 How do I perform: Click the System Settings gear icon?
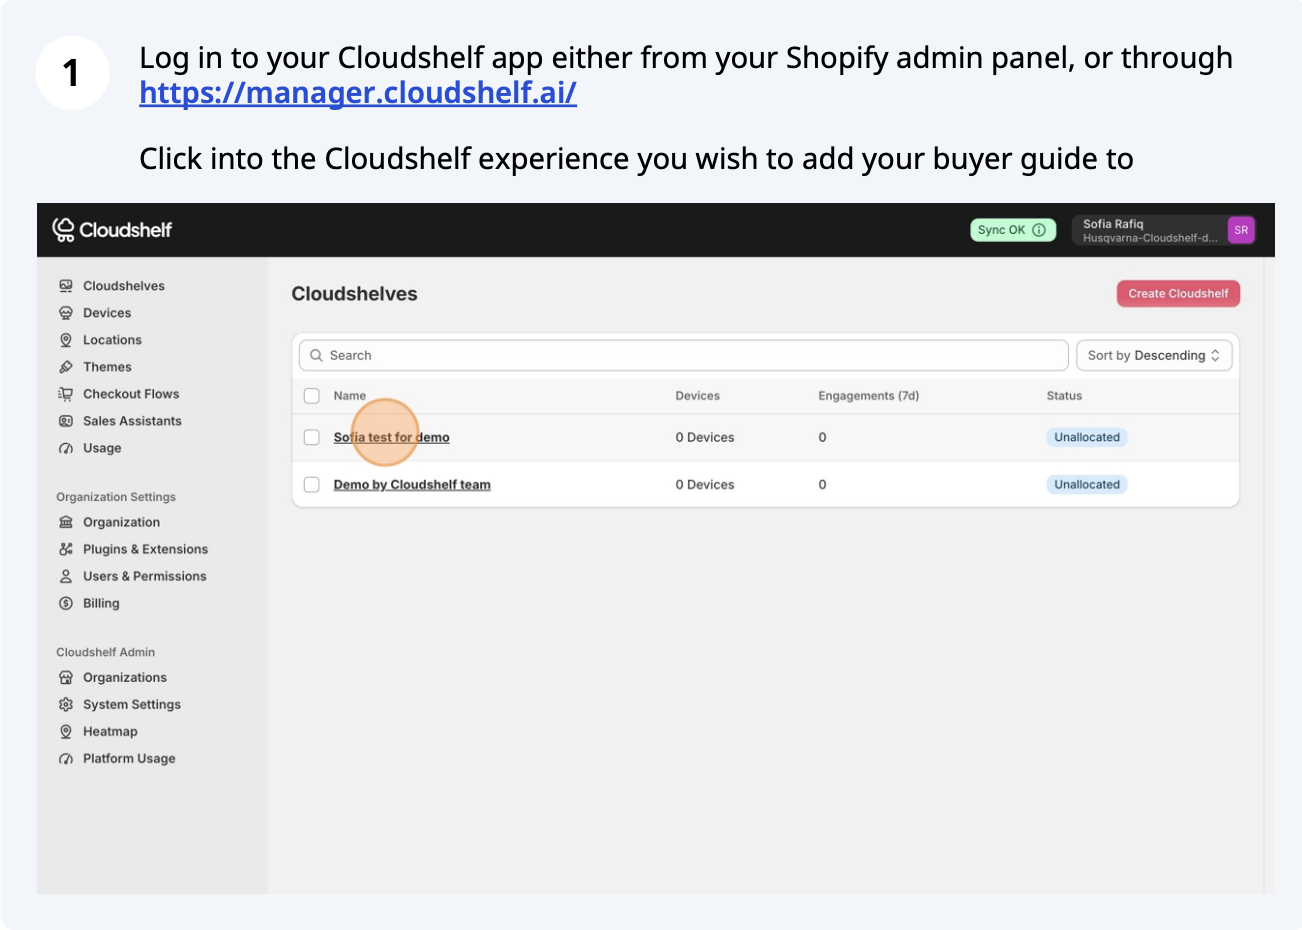pyautogui.click(x=66, y=704)
